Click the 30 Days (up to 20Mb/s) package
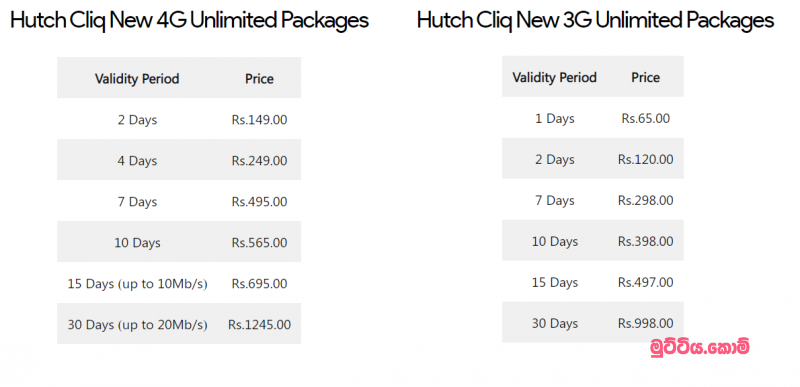 (137, 325)
